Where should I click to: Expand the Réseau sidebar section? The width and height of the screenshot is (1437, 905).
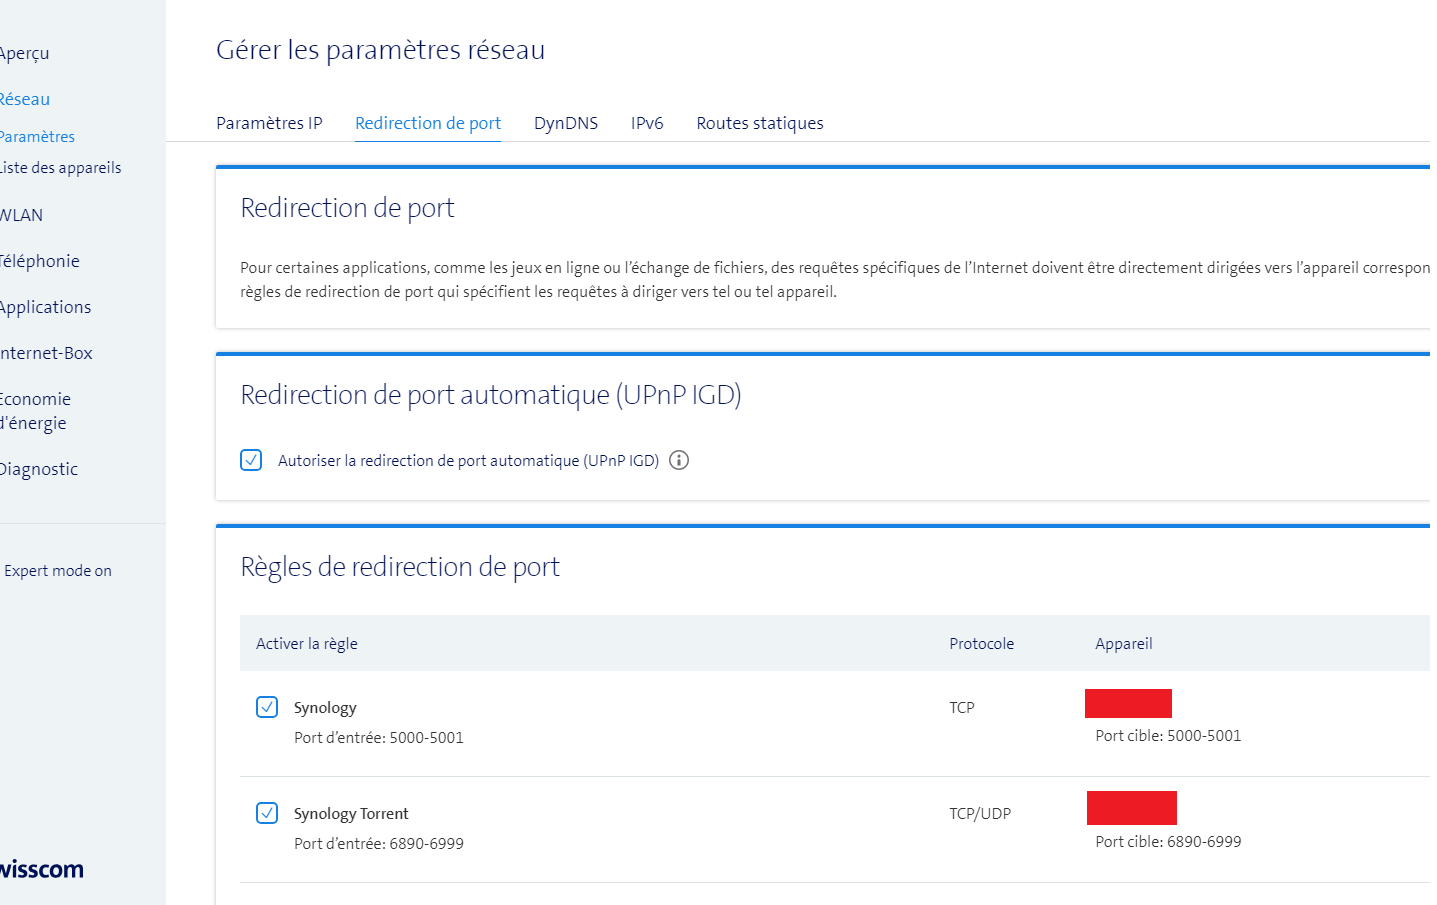coord(25,99)
